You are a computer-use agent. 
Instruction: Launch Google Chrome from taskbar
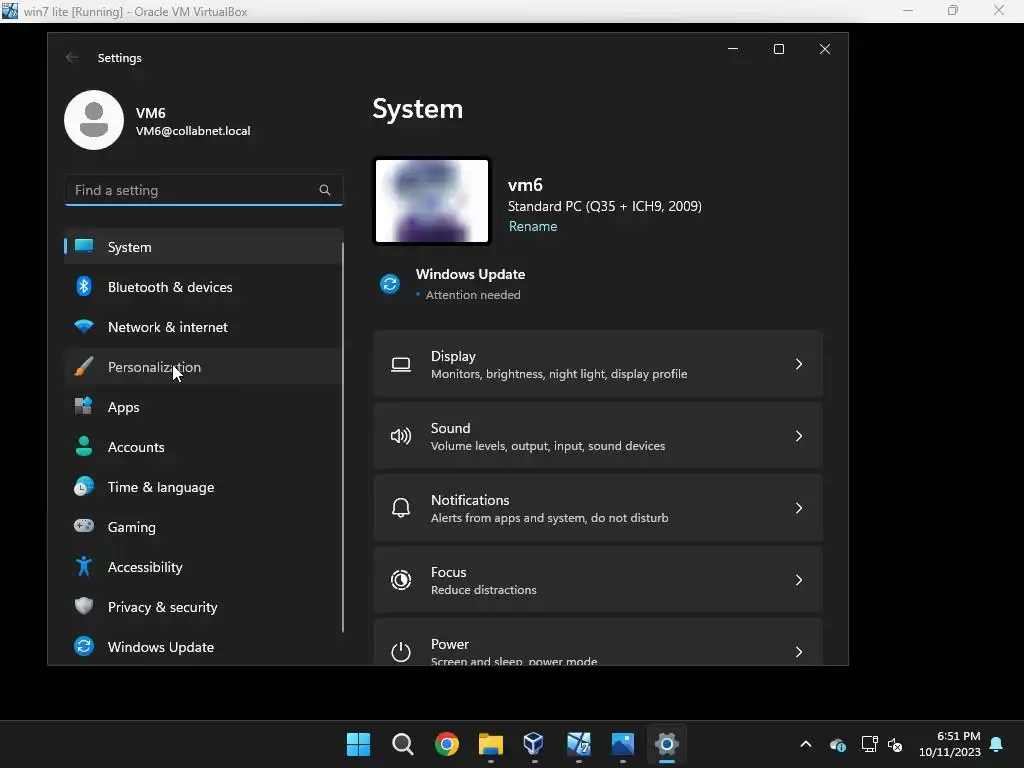[x=447, y=744]
